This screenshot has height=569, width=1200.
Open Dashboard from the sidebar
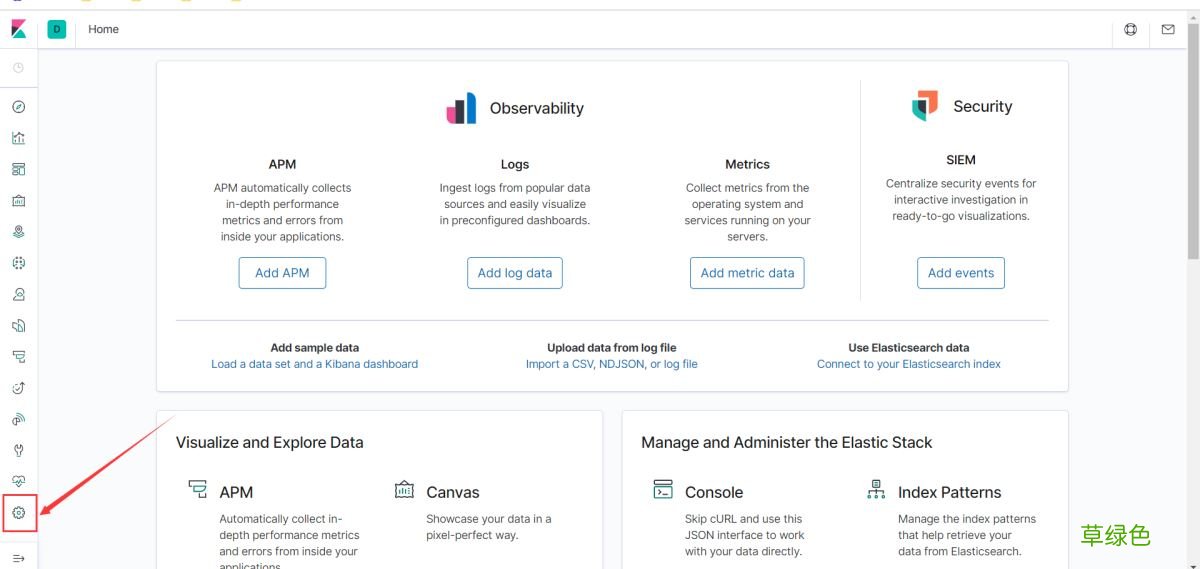(18, 169)
